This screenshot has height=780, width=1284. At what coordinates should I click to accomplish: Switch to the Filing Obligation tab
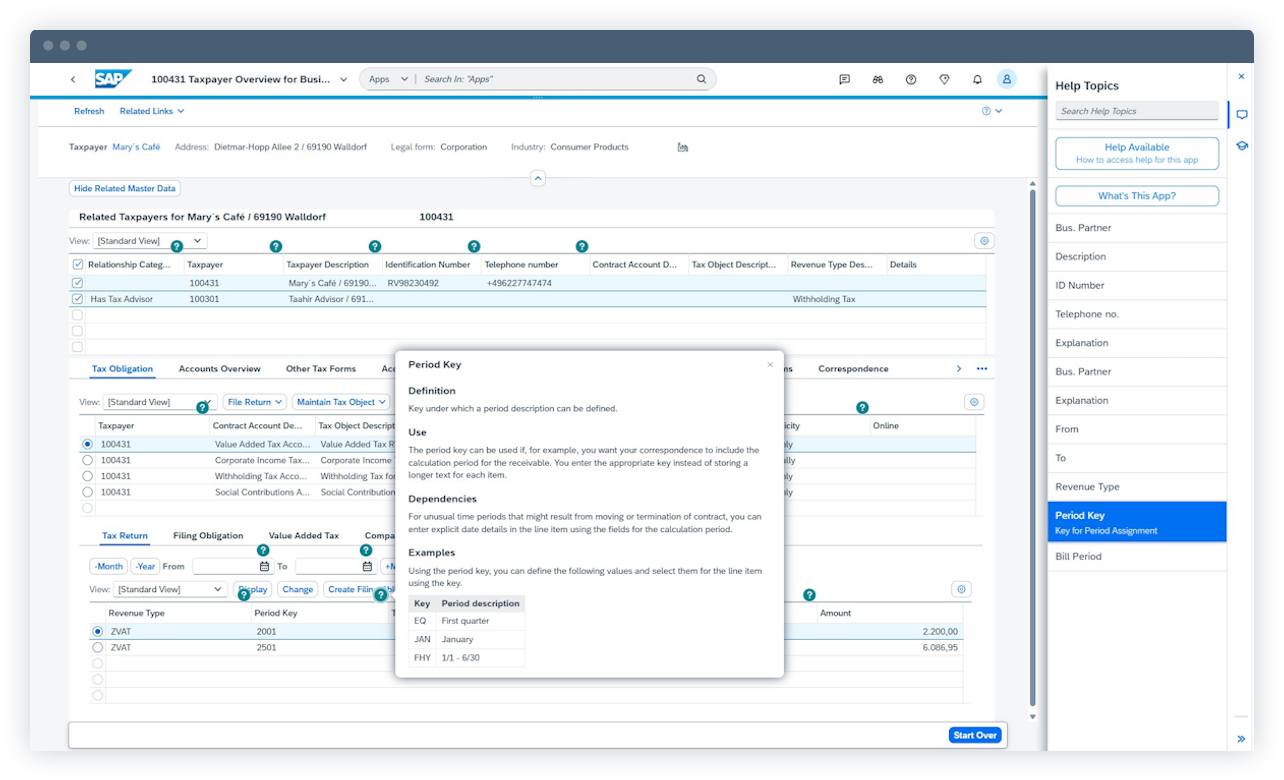click(x=206, y=535)
